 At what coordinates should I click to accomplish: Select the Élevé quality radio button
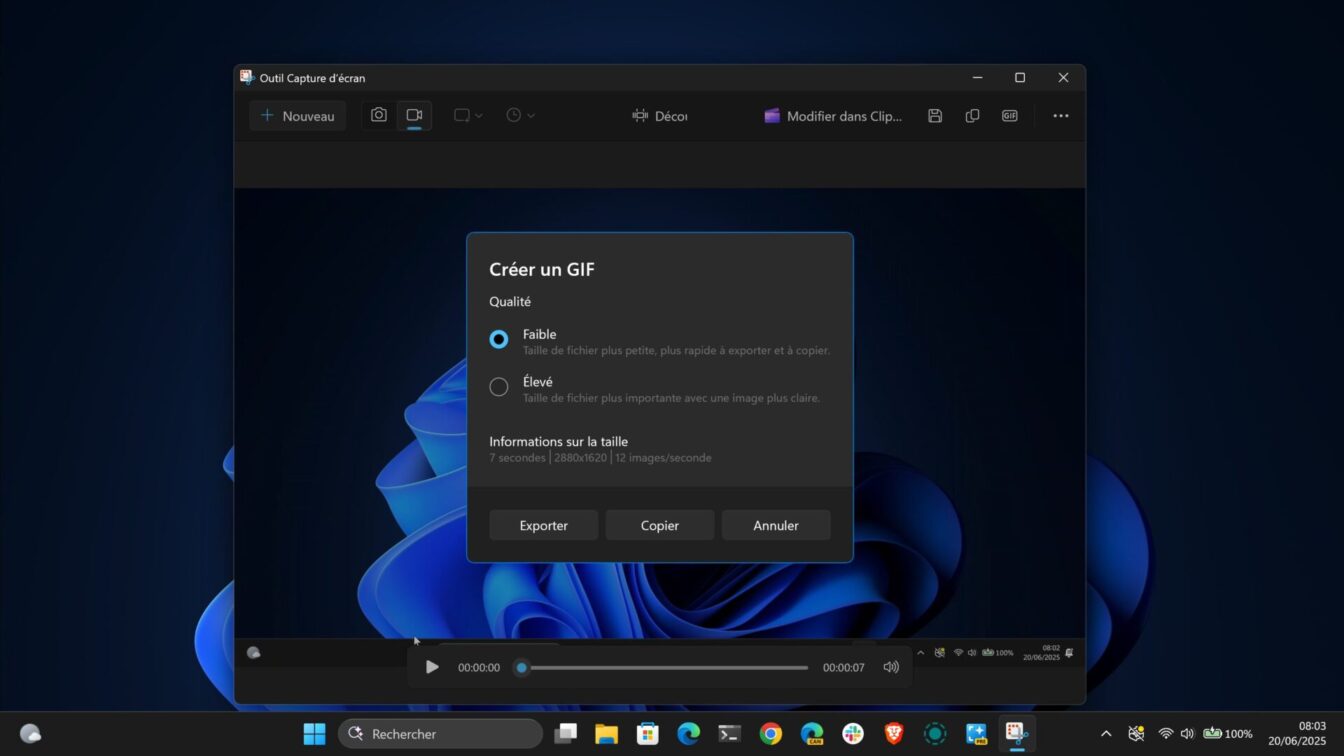499,387
